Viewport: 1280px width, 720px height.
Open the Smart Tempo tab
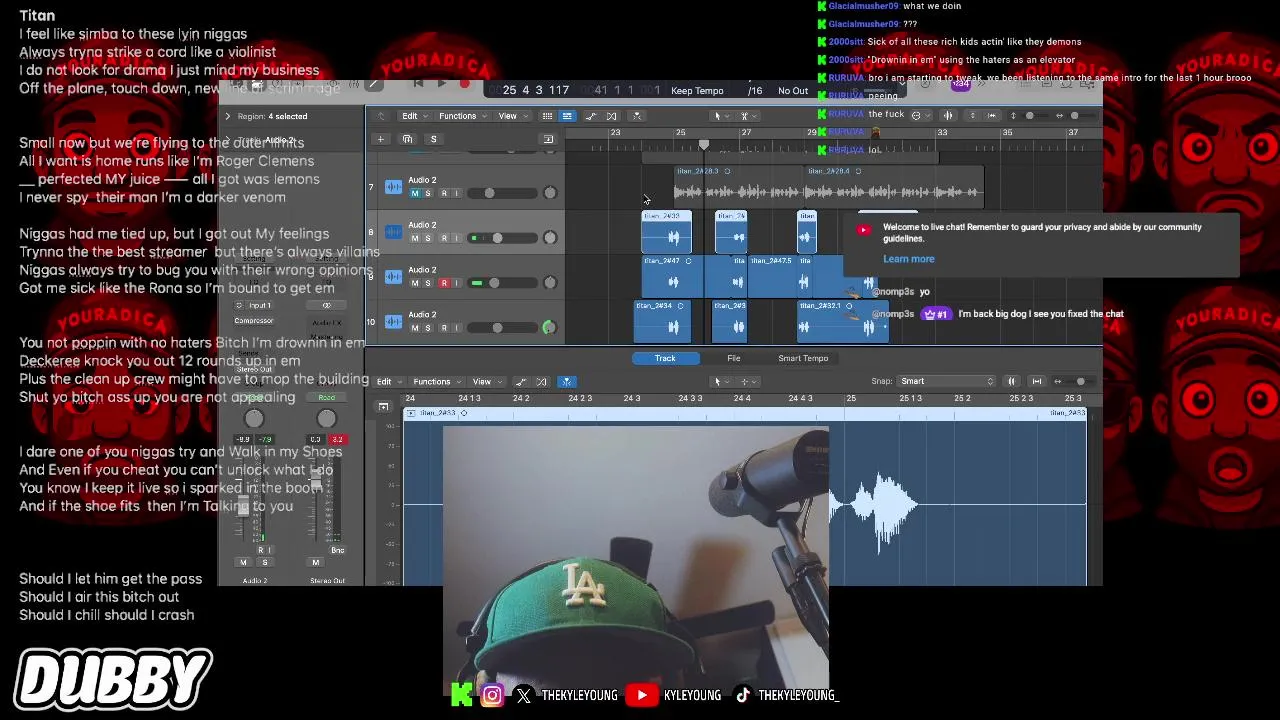(803, 358)
